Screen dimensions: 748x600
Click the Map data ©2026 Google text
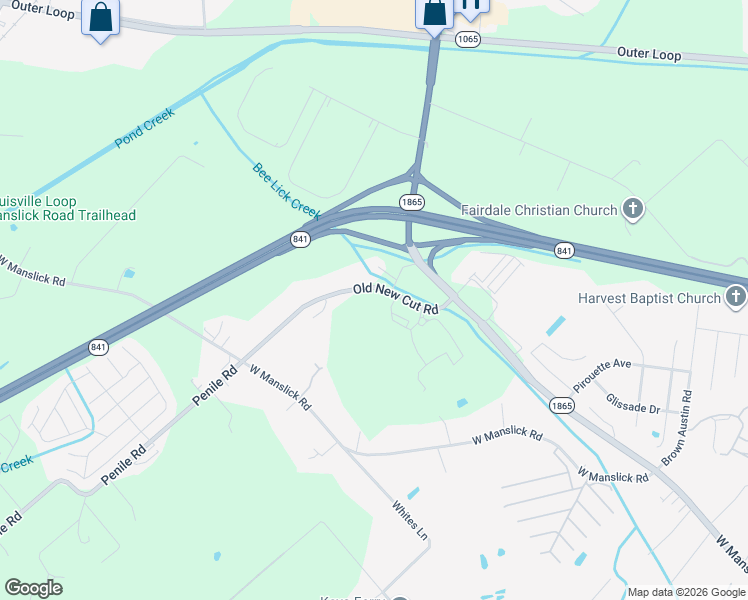point(686,592)
